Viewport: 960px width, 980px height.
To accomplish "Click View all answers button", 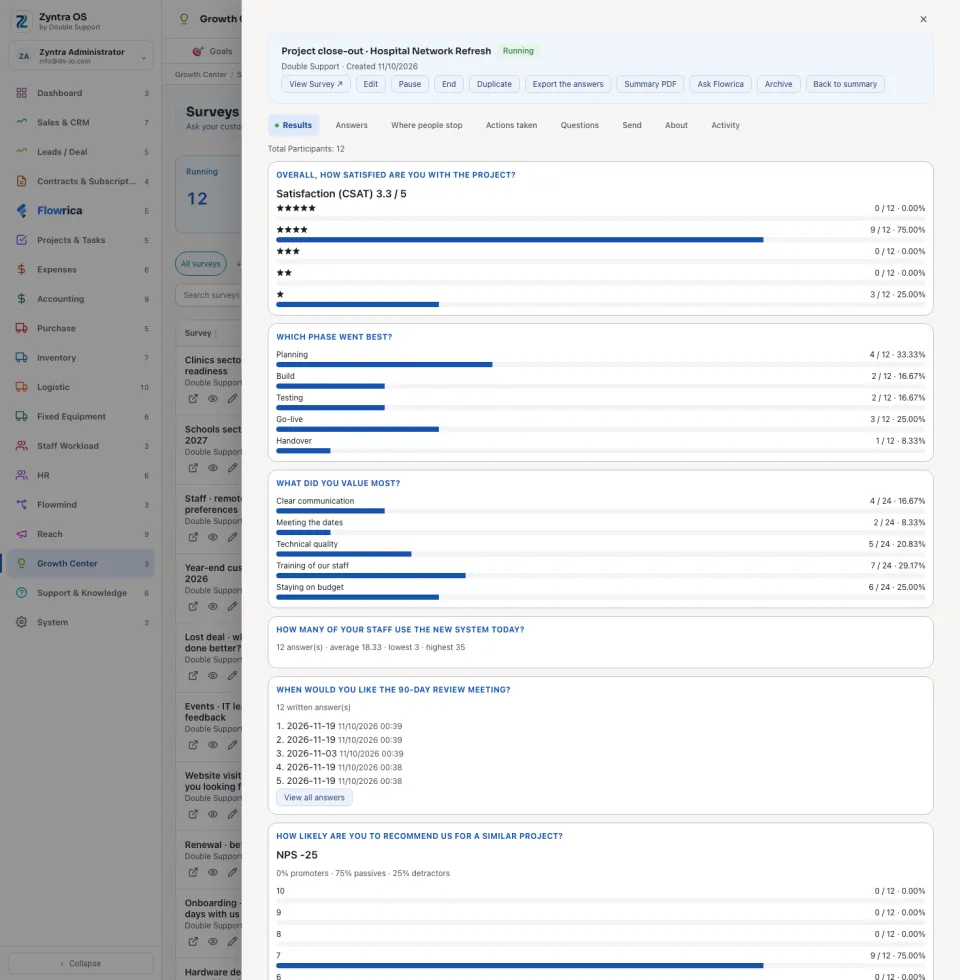I will pos(314,798).
